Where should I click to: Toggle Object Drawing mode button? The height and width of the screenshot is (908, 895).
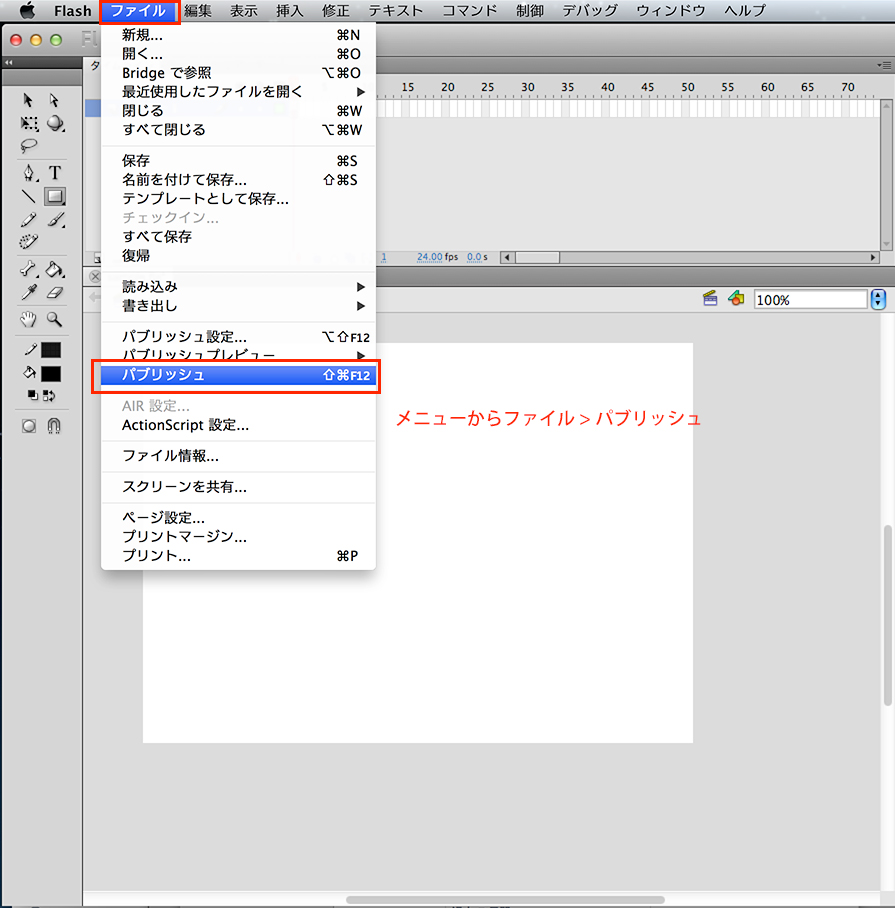point(29,425)
